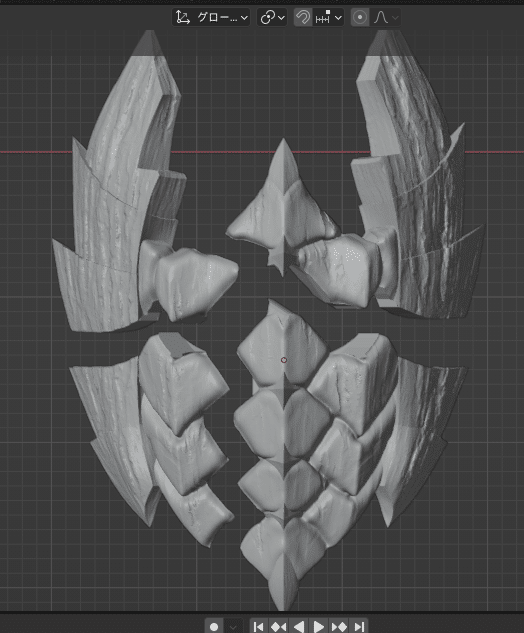524x633 pixels.
Task: Jump to the end frame
Action: pyautogui.click(x=358, y=626)
